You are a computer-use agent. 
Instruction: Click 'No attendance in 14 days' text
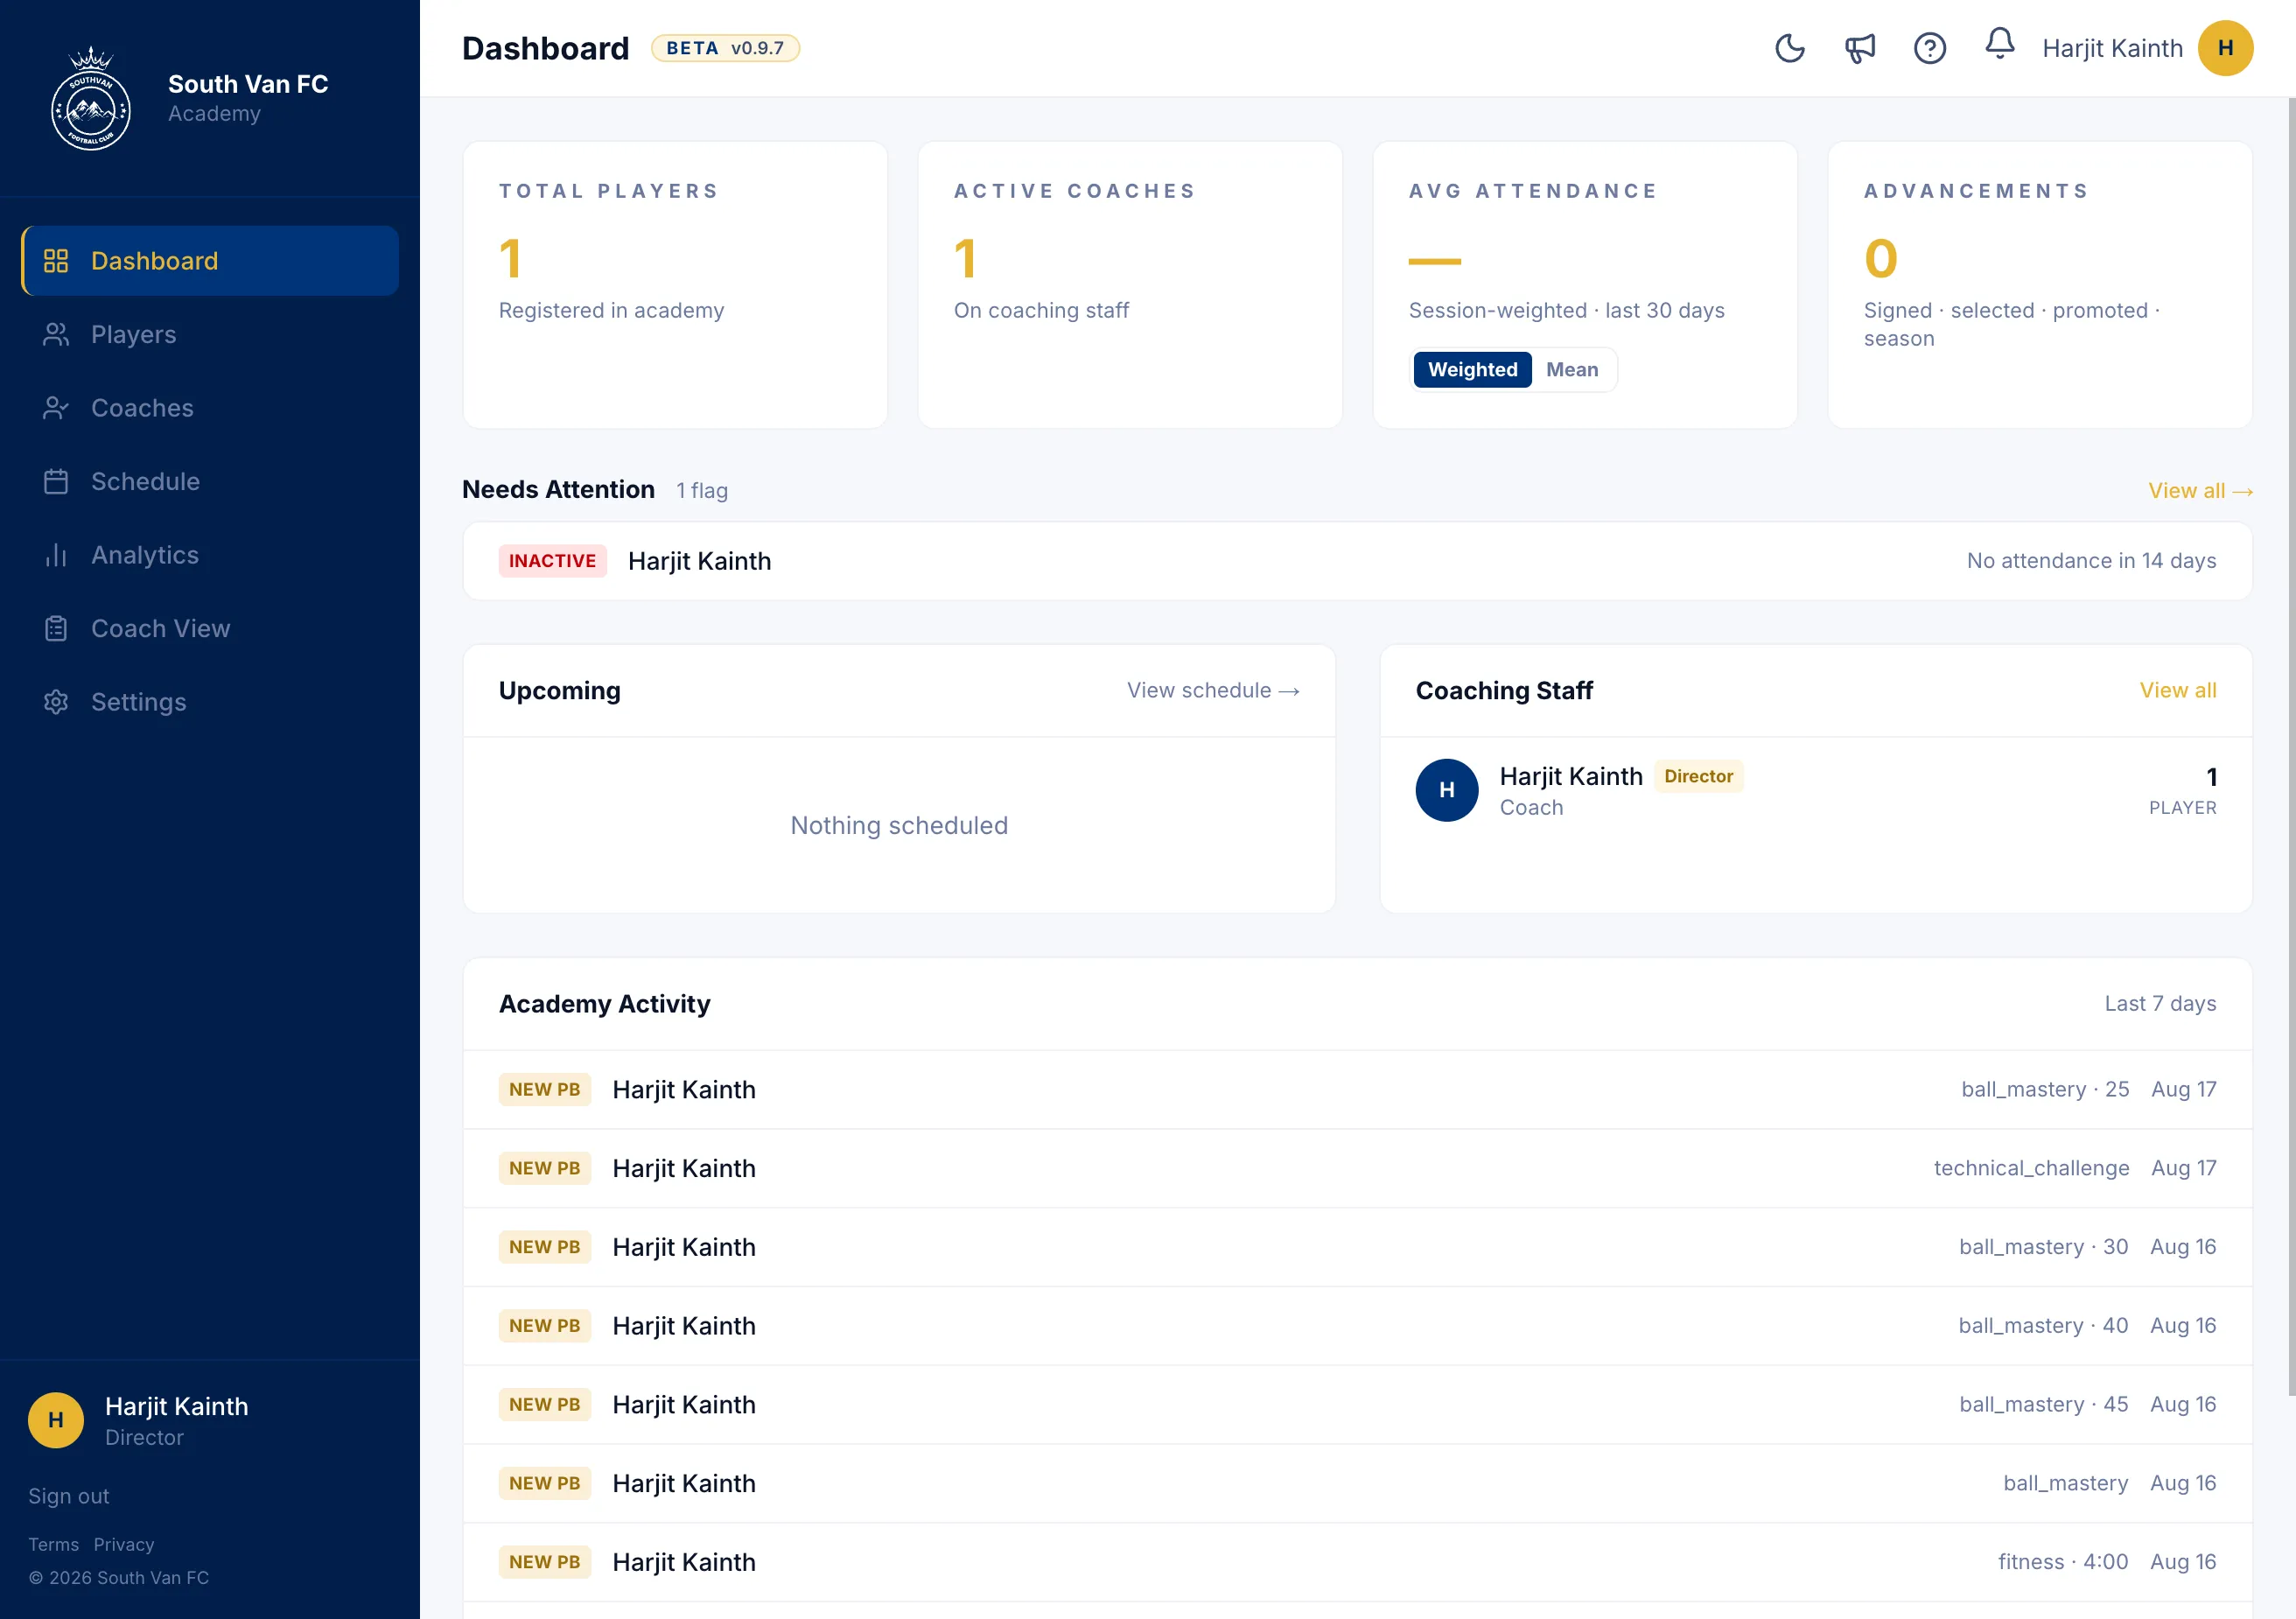coord(2091,561)
